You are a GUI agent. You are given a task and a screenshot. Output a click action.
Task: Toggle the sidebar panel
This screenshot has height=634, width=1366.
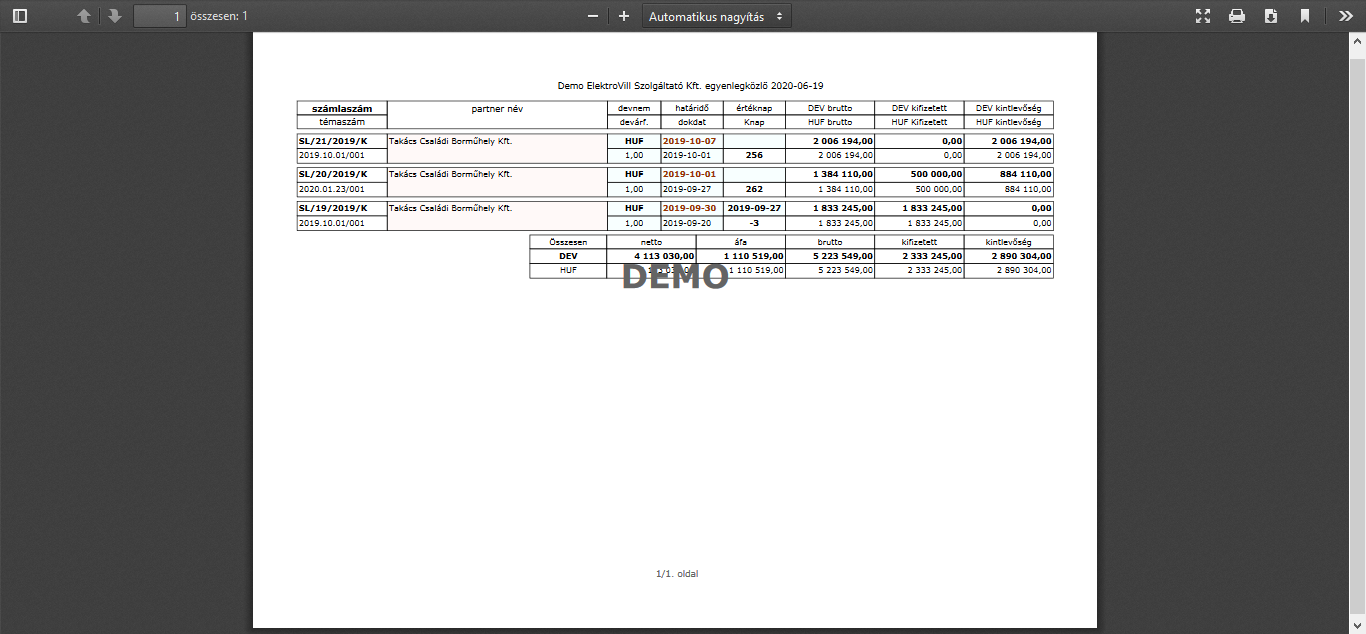[20, 16]
